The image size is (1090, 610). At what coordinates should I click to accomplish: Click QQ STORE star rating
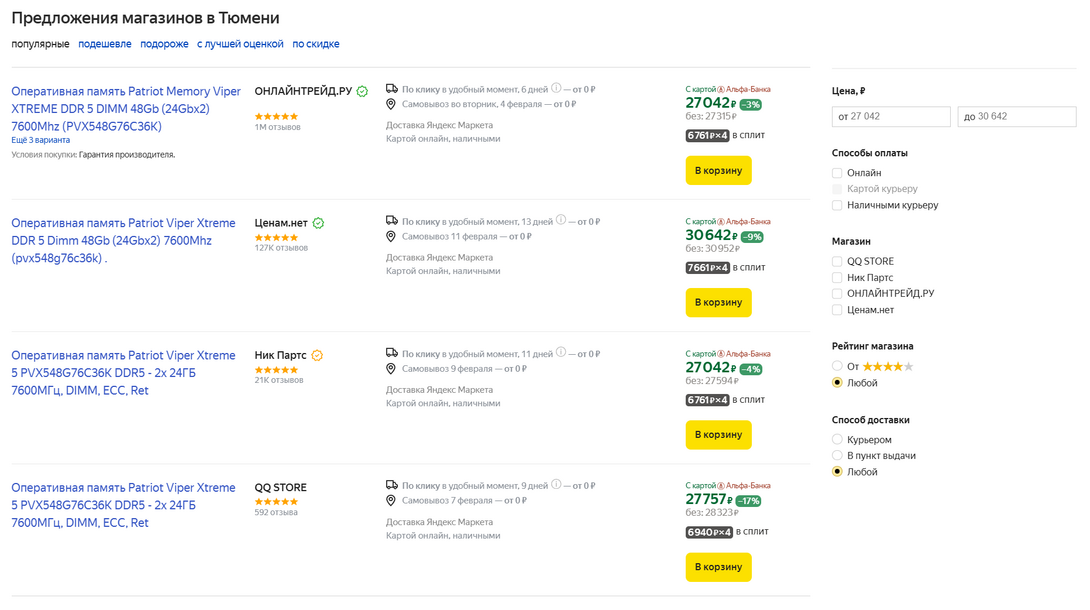click(x=276, y=501)
